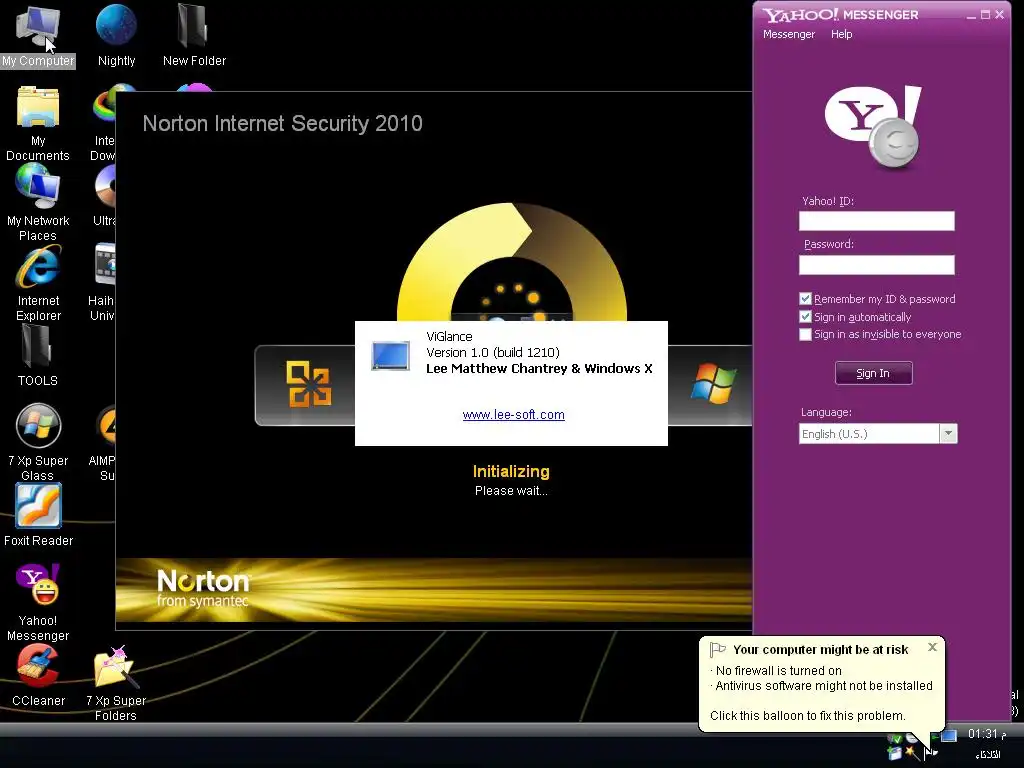Open the Nightly browser desktop icon
The height and width of the screenshot is (768, 1024).
116,35
